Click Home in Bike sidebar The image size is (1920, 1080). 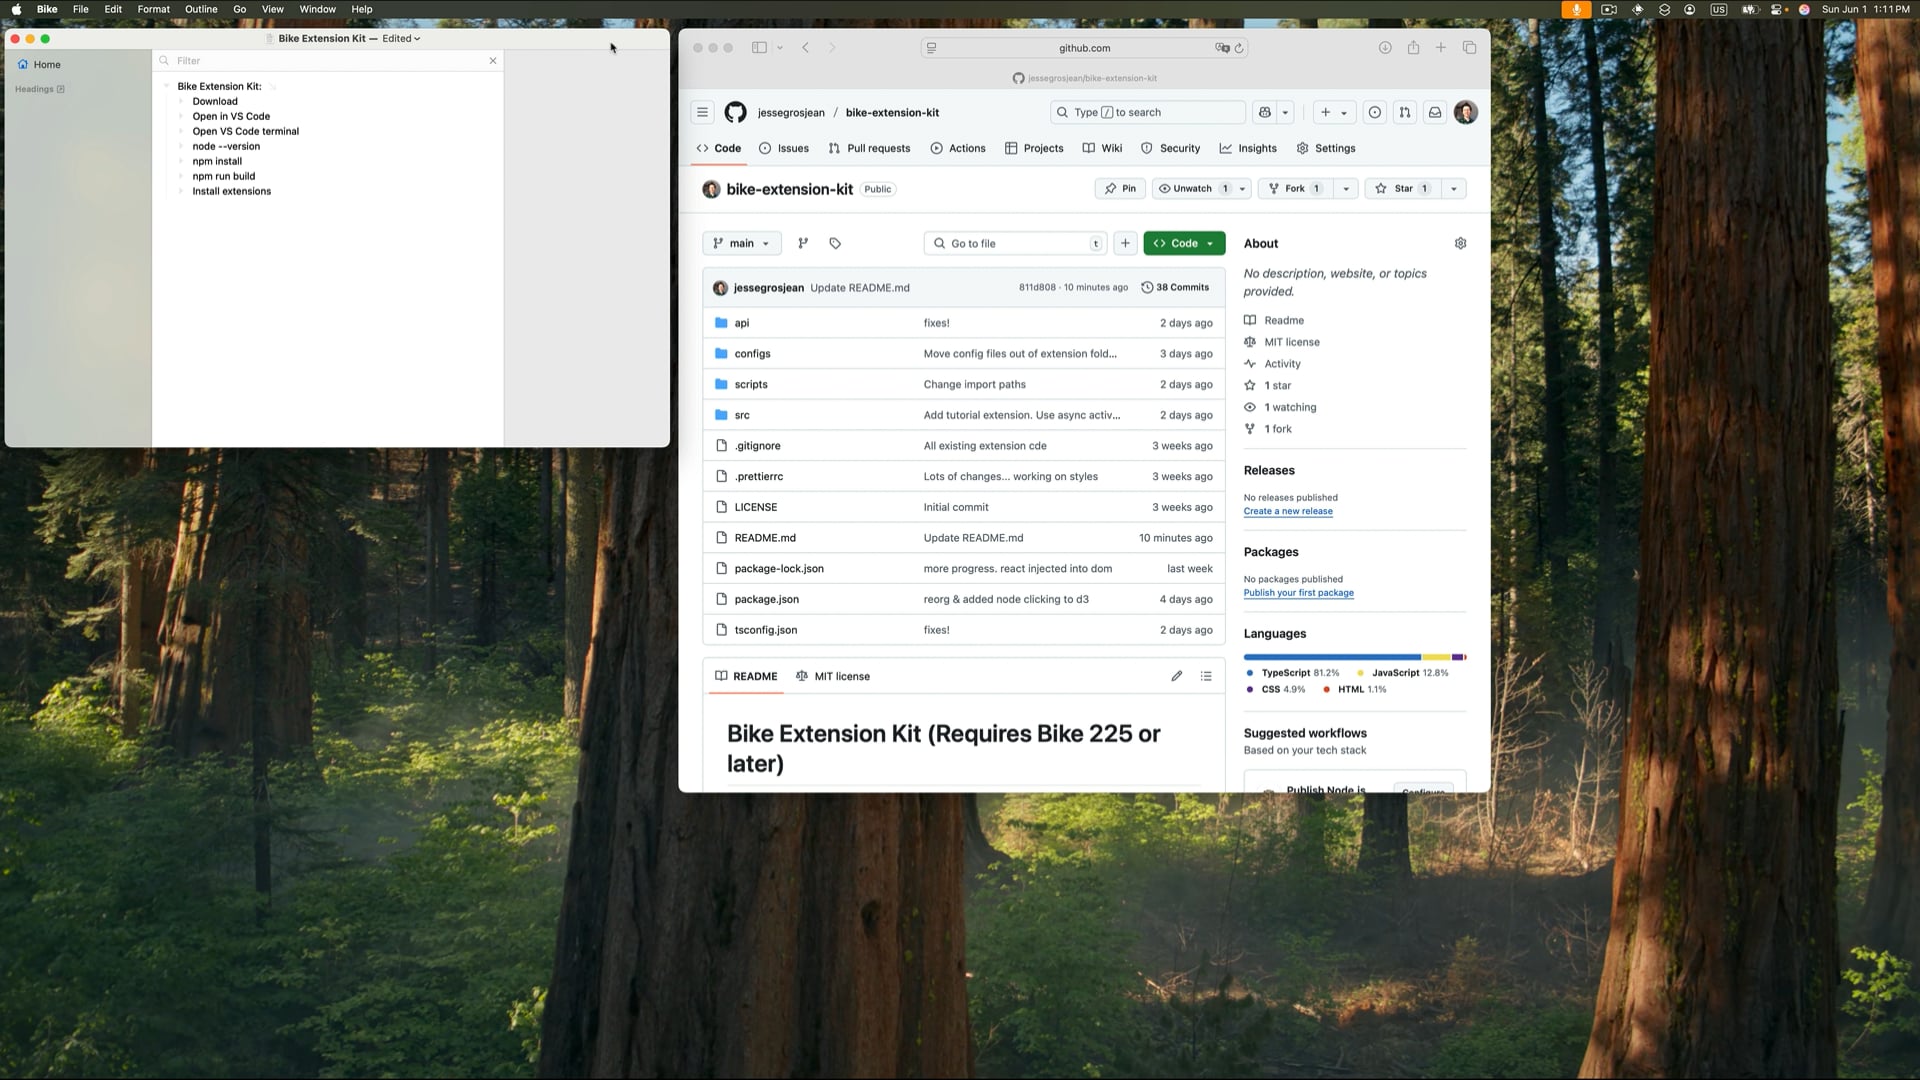coord(40,64)
